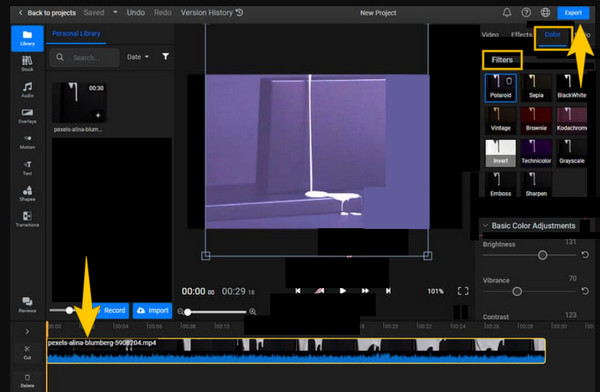Go back to projects
The image size is (600, 392).
(x=47, y=13)
